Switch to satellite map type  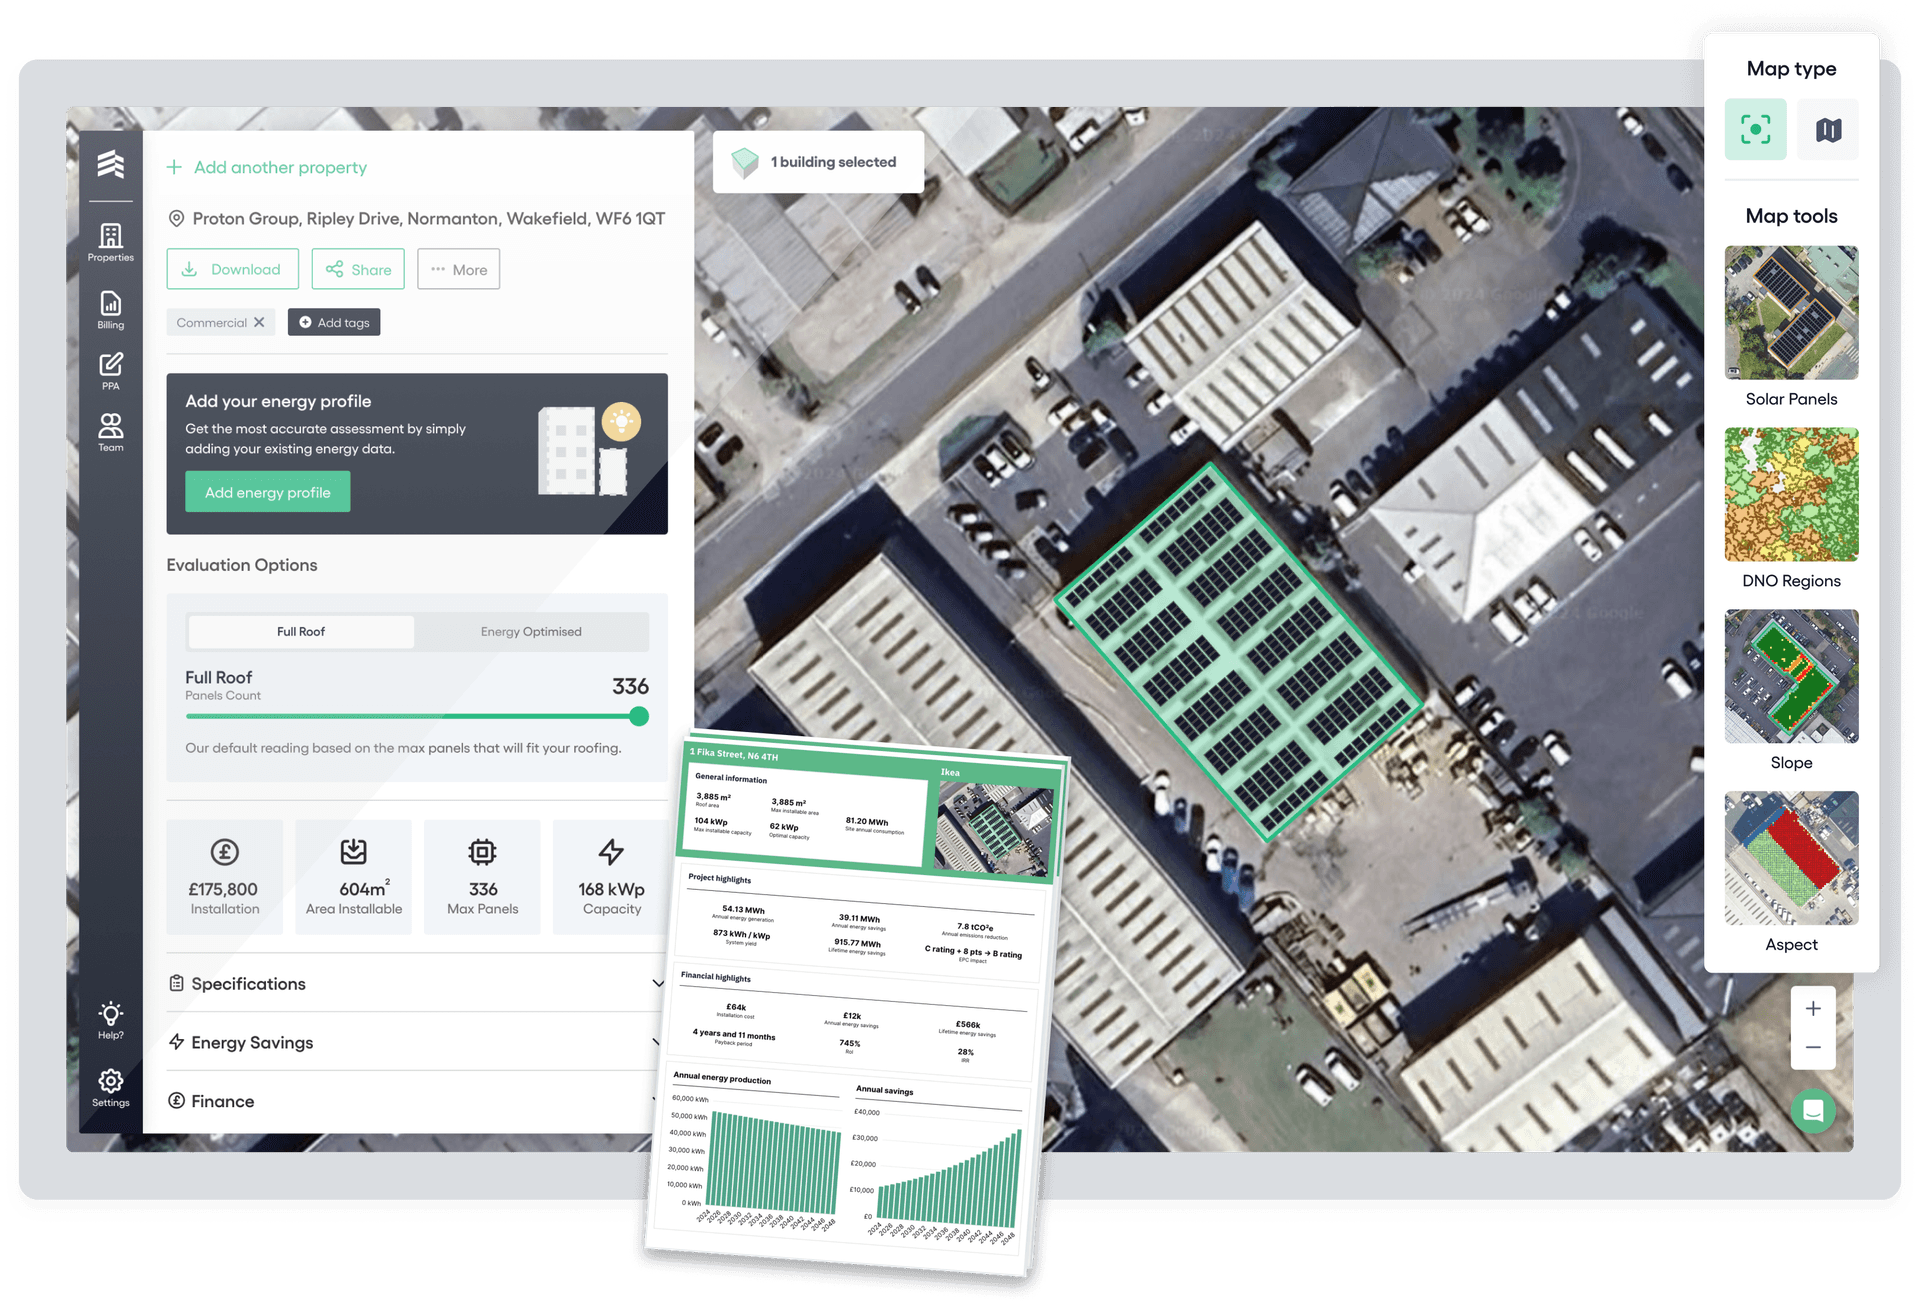pyautogui.click(x=1755, y=130)
